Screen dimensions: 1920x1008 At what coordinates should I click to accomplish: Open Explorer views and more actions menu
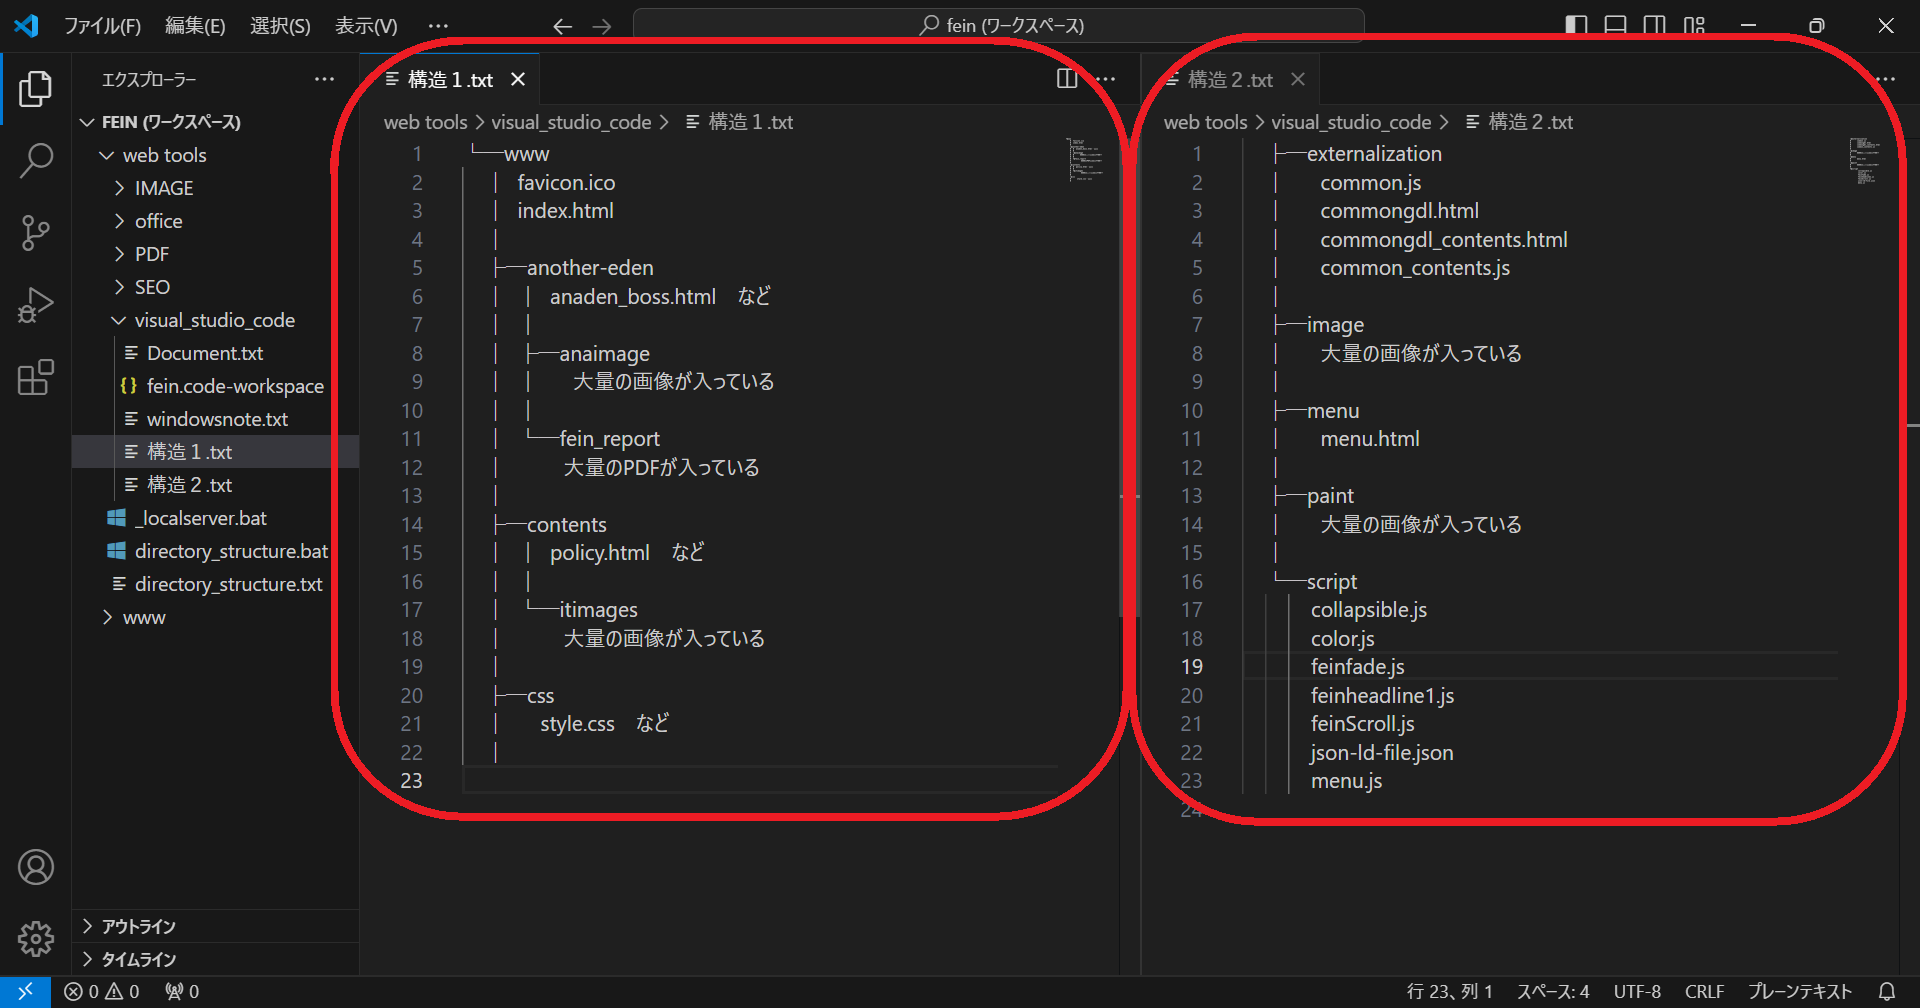pos(324,79)
